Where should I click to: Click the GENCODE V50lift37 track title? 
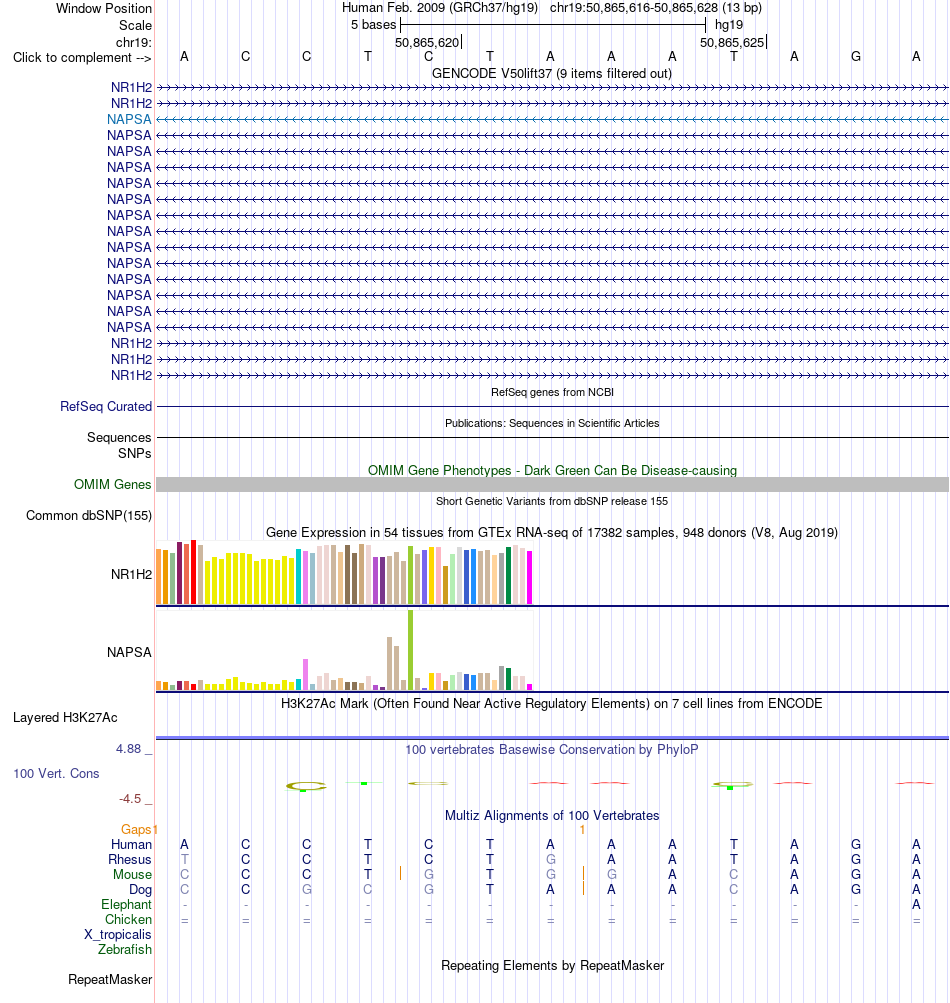pyautogui.click(x=552, y=74)
